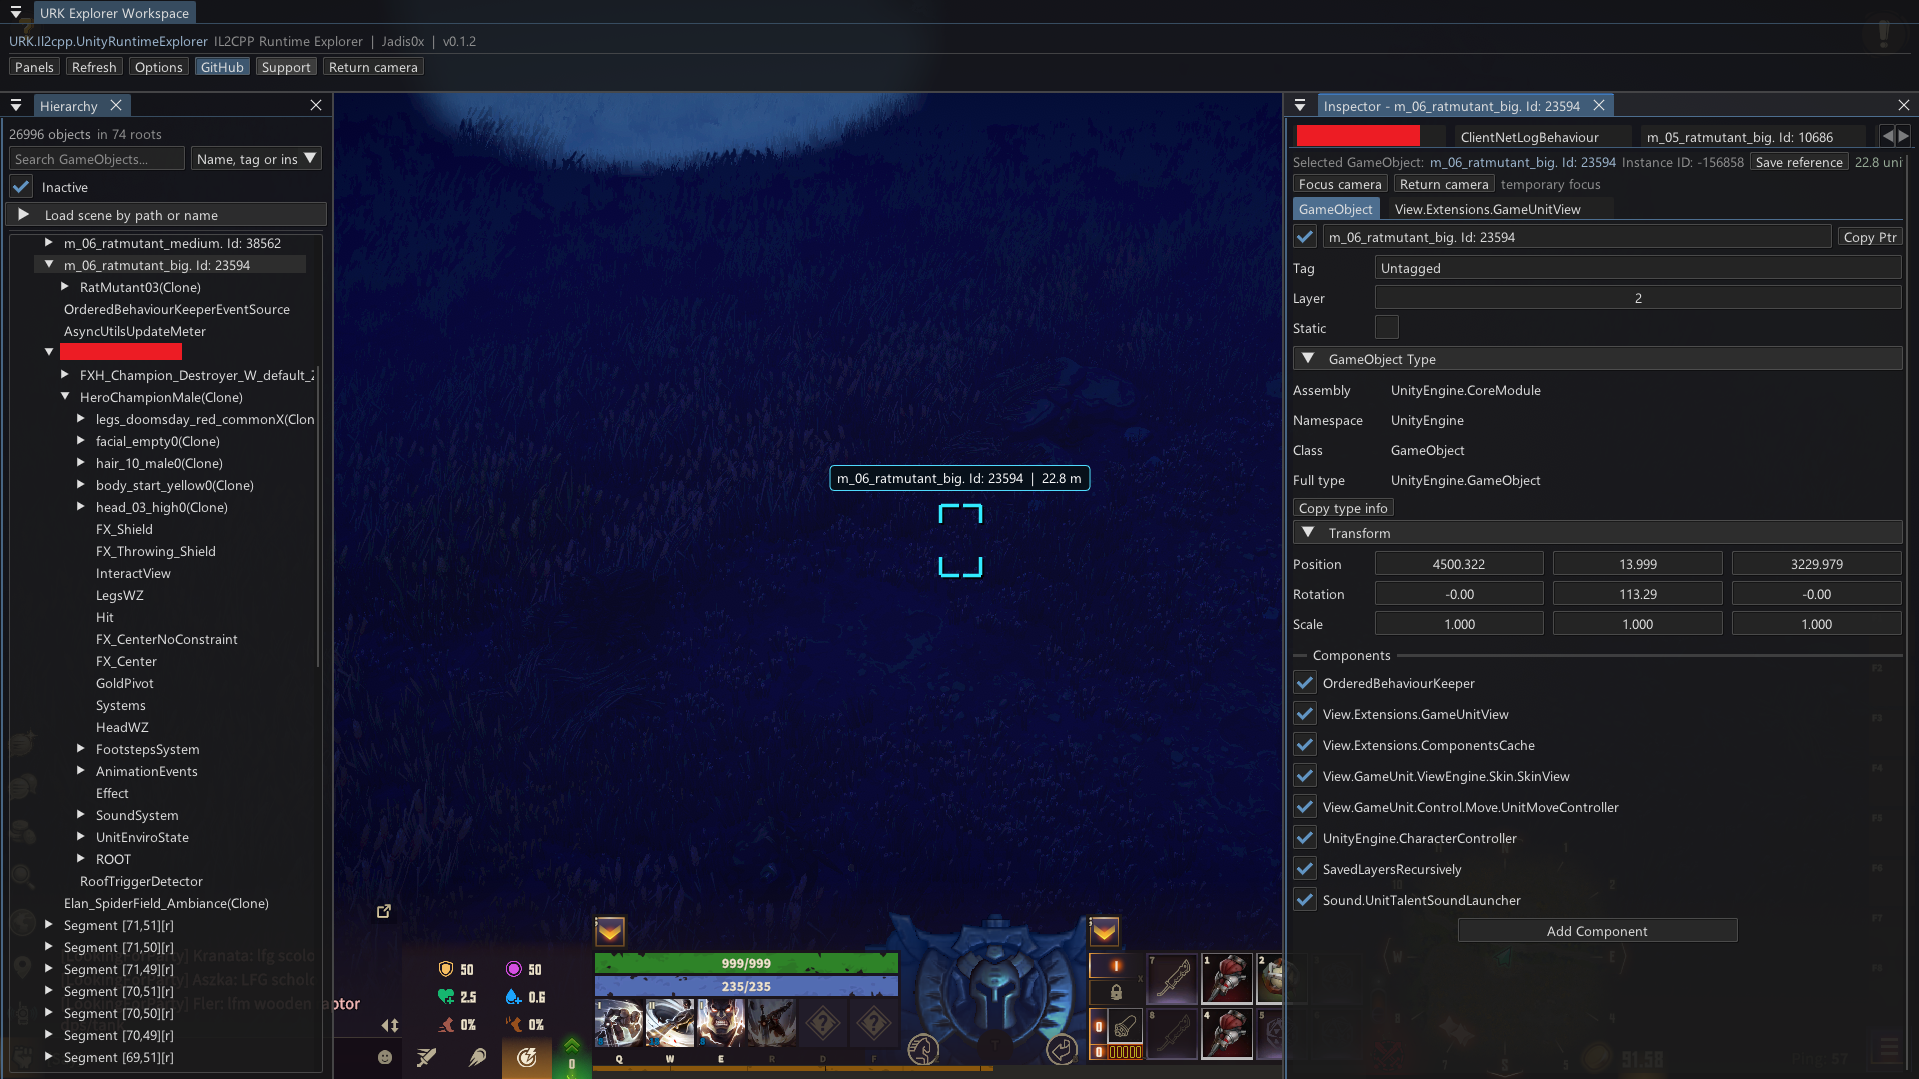The height and width of the screenshot is (1079, 1919).
Task: Expand m_06_ratmutant_medium tree node
Action: point(49,243)
